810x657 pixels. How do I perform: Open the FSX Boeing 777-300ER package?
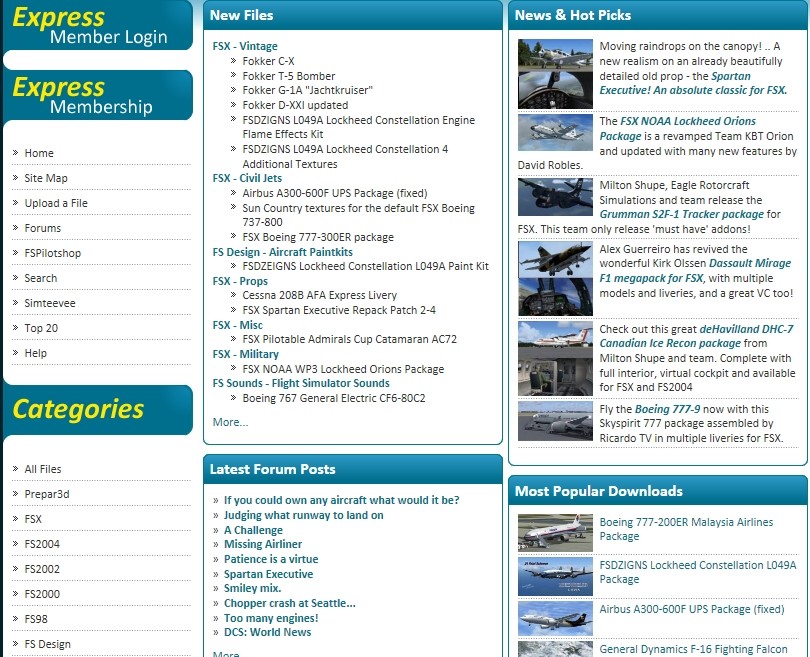(318, 237)
